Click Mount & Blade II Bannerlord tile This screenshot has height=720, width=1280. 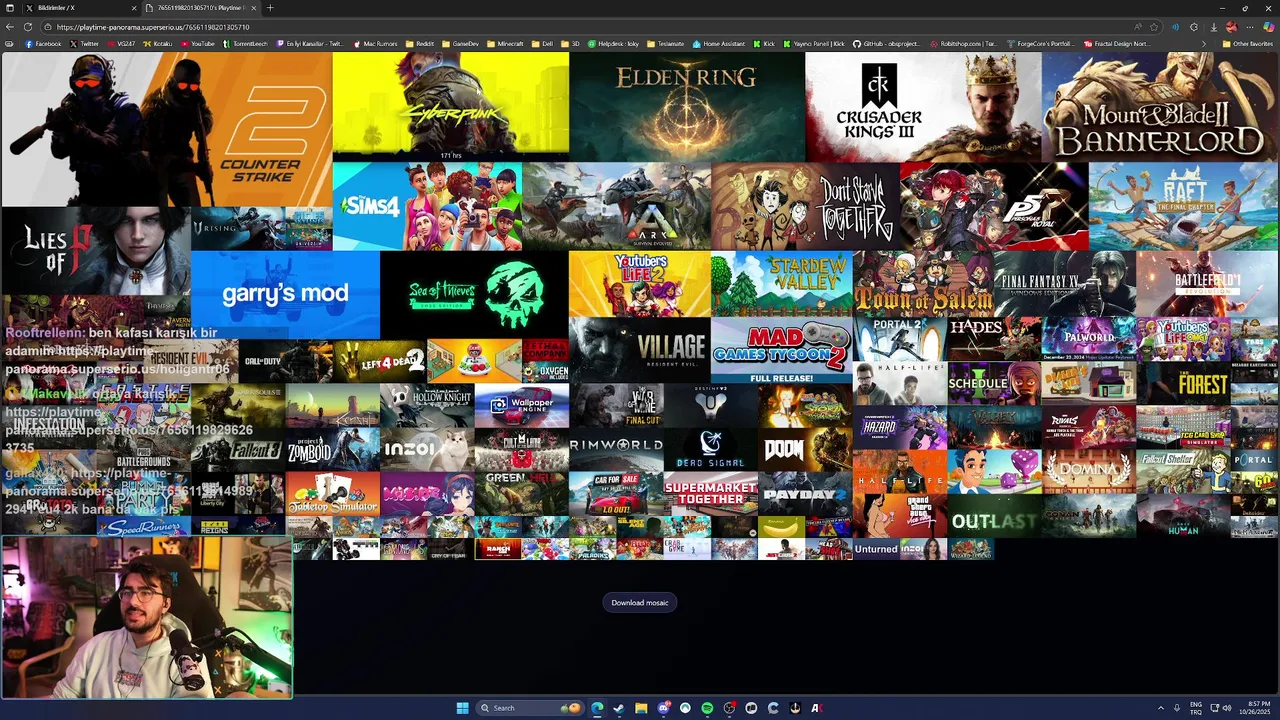click(1160, 107)
